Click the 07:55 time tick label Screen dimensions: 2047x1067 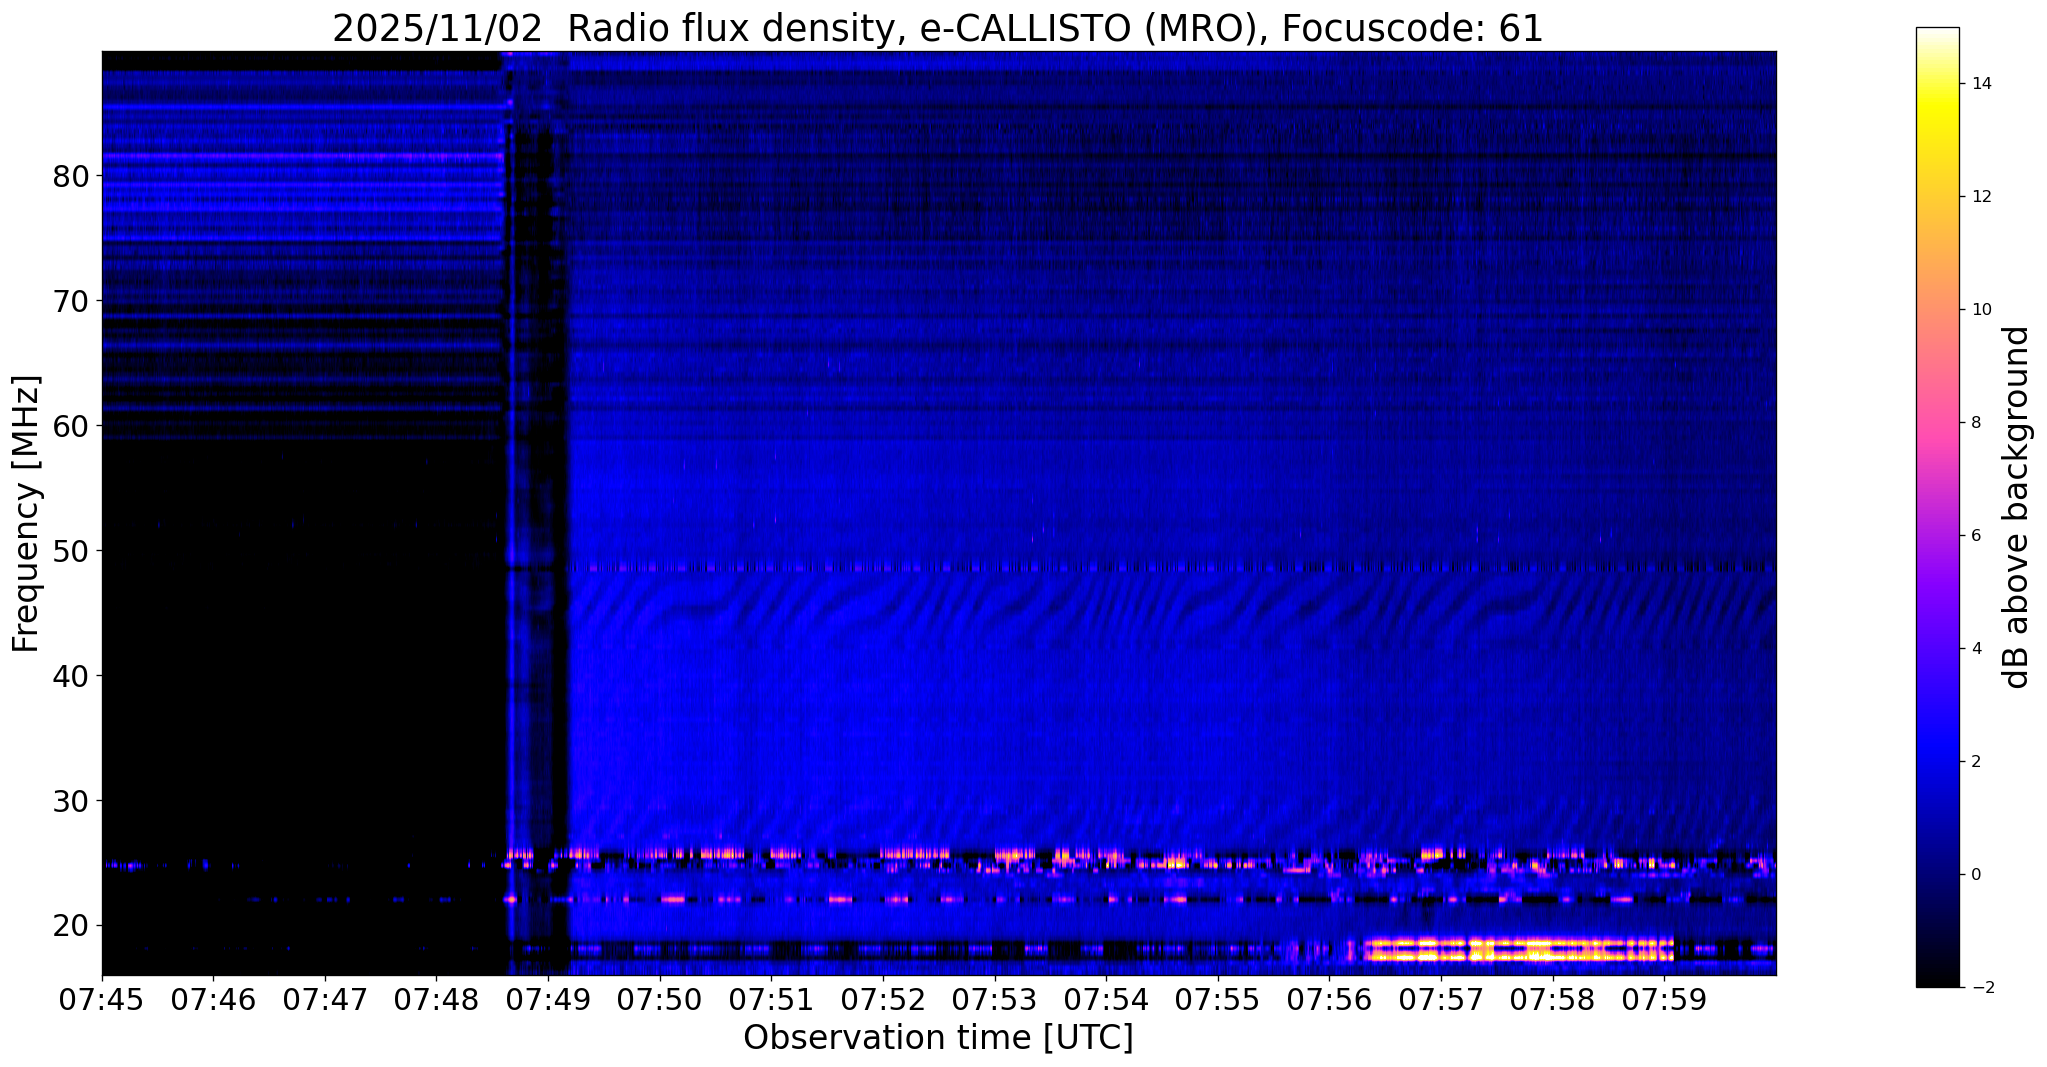(x=1218, y=999)
